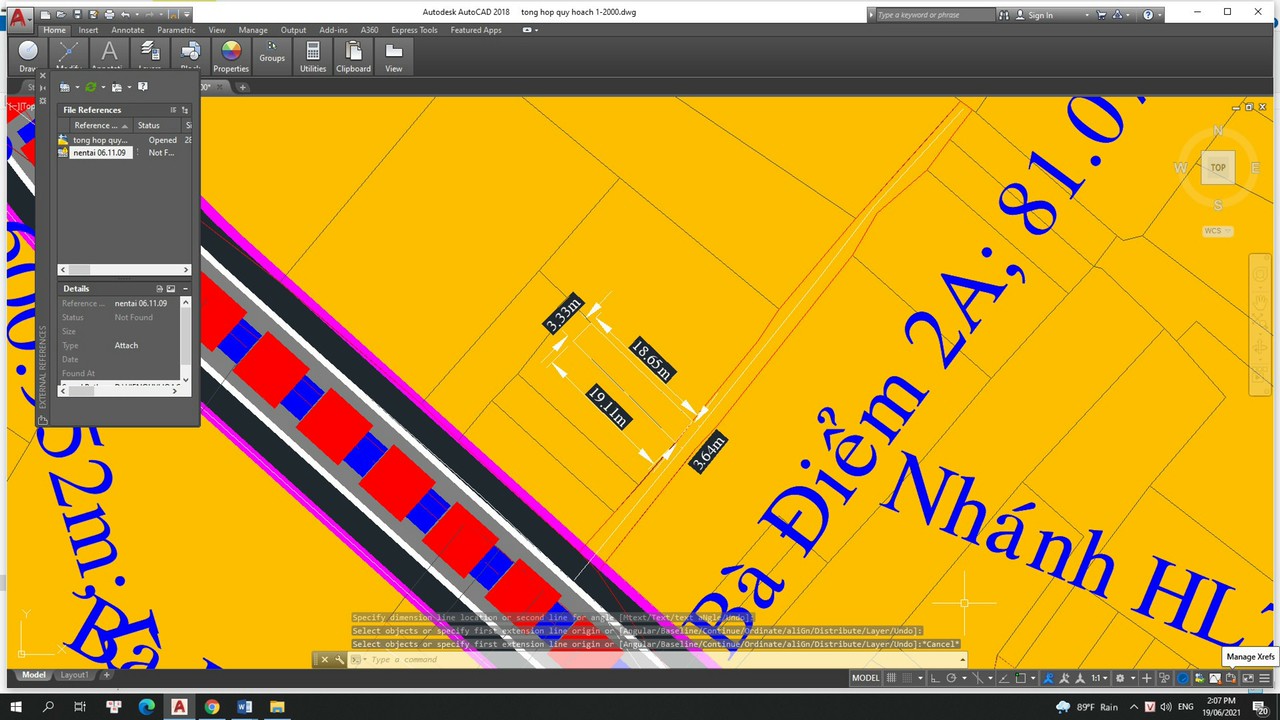Switch to the Parametric ribbon tab
This screenshot has width=1280, height=720.
(176, 30)
